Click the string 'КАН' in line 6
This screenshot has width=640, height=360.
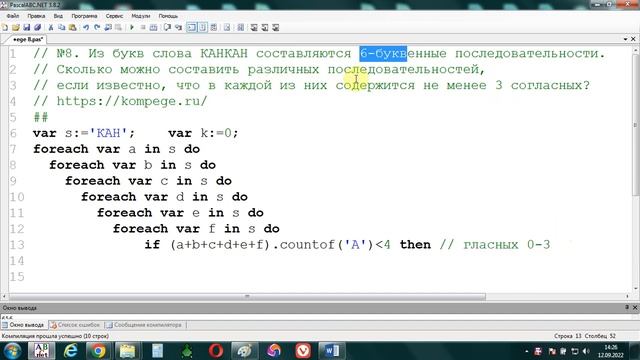pyautogui.click(x=108, y=133)
